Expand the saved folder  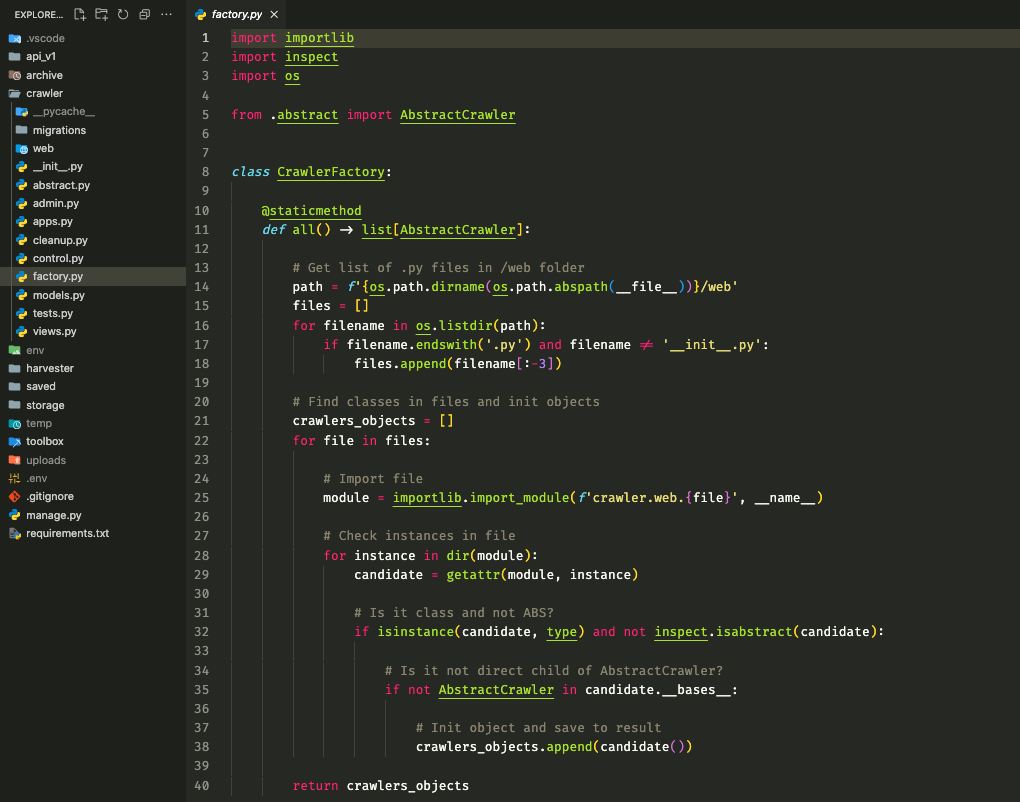point(93,386)
